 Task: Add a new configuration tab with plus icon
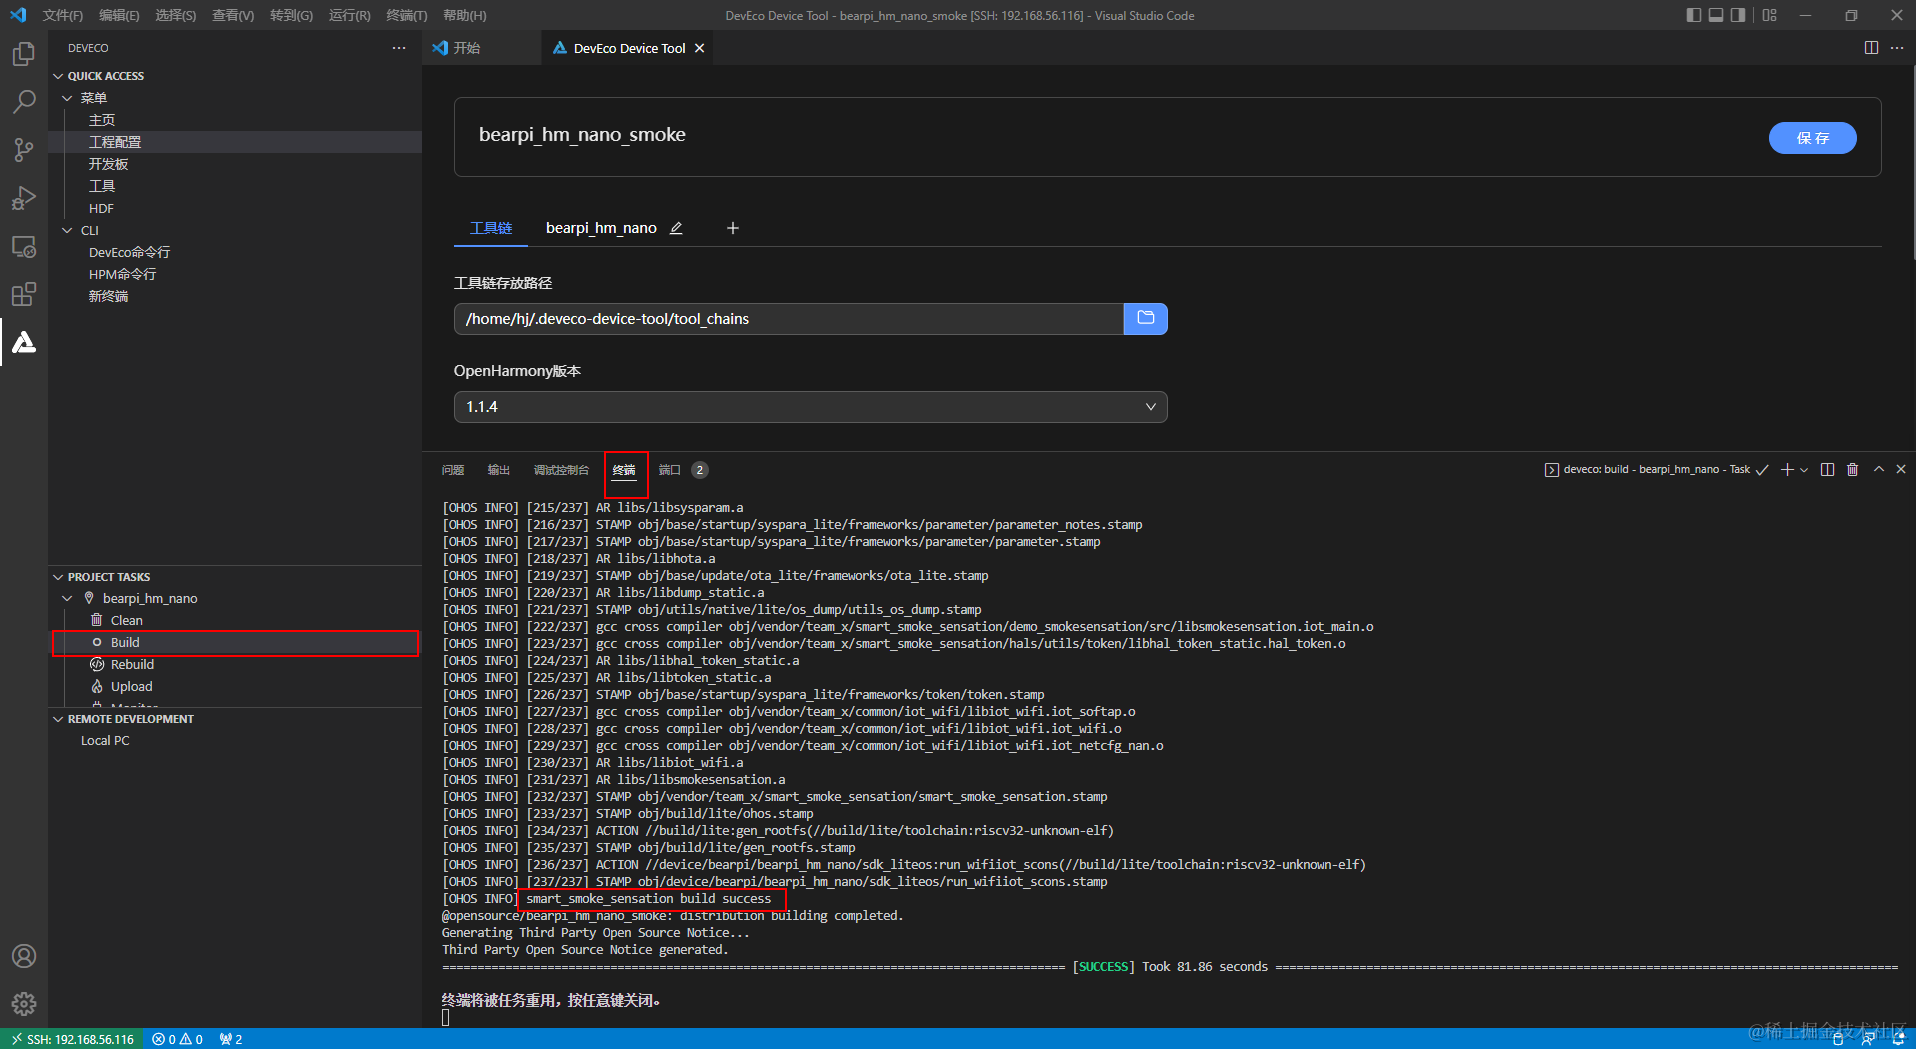coord(733,228)
